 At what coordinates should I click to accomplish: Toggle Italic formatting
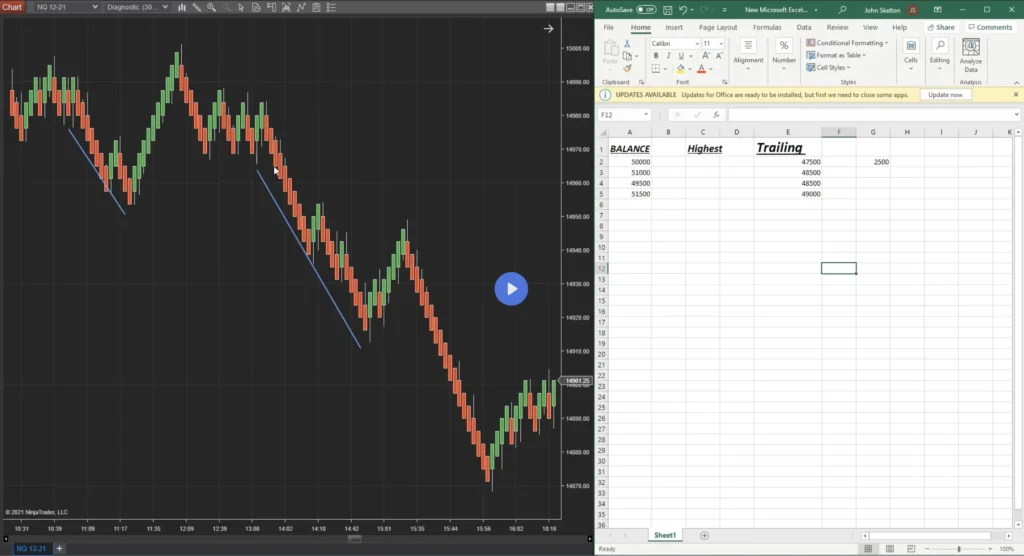click(x=668, y=56)
